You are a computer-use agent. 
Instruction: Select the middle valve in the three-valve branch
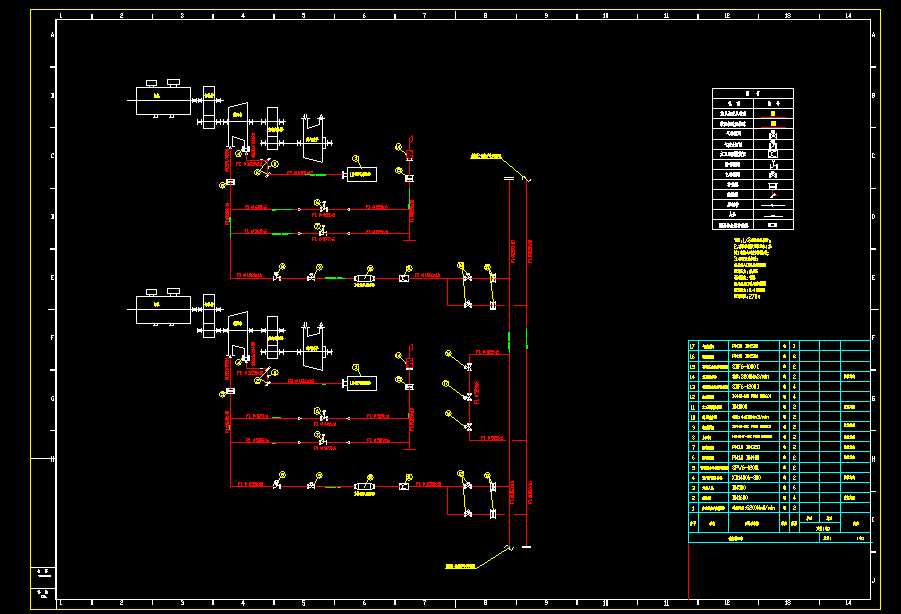469,397
